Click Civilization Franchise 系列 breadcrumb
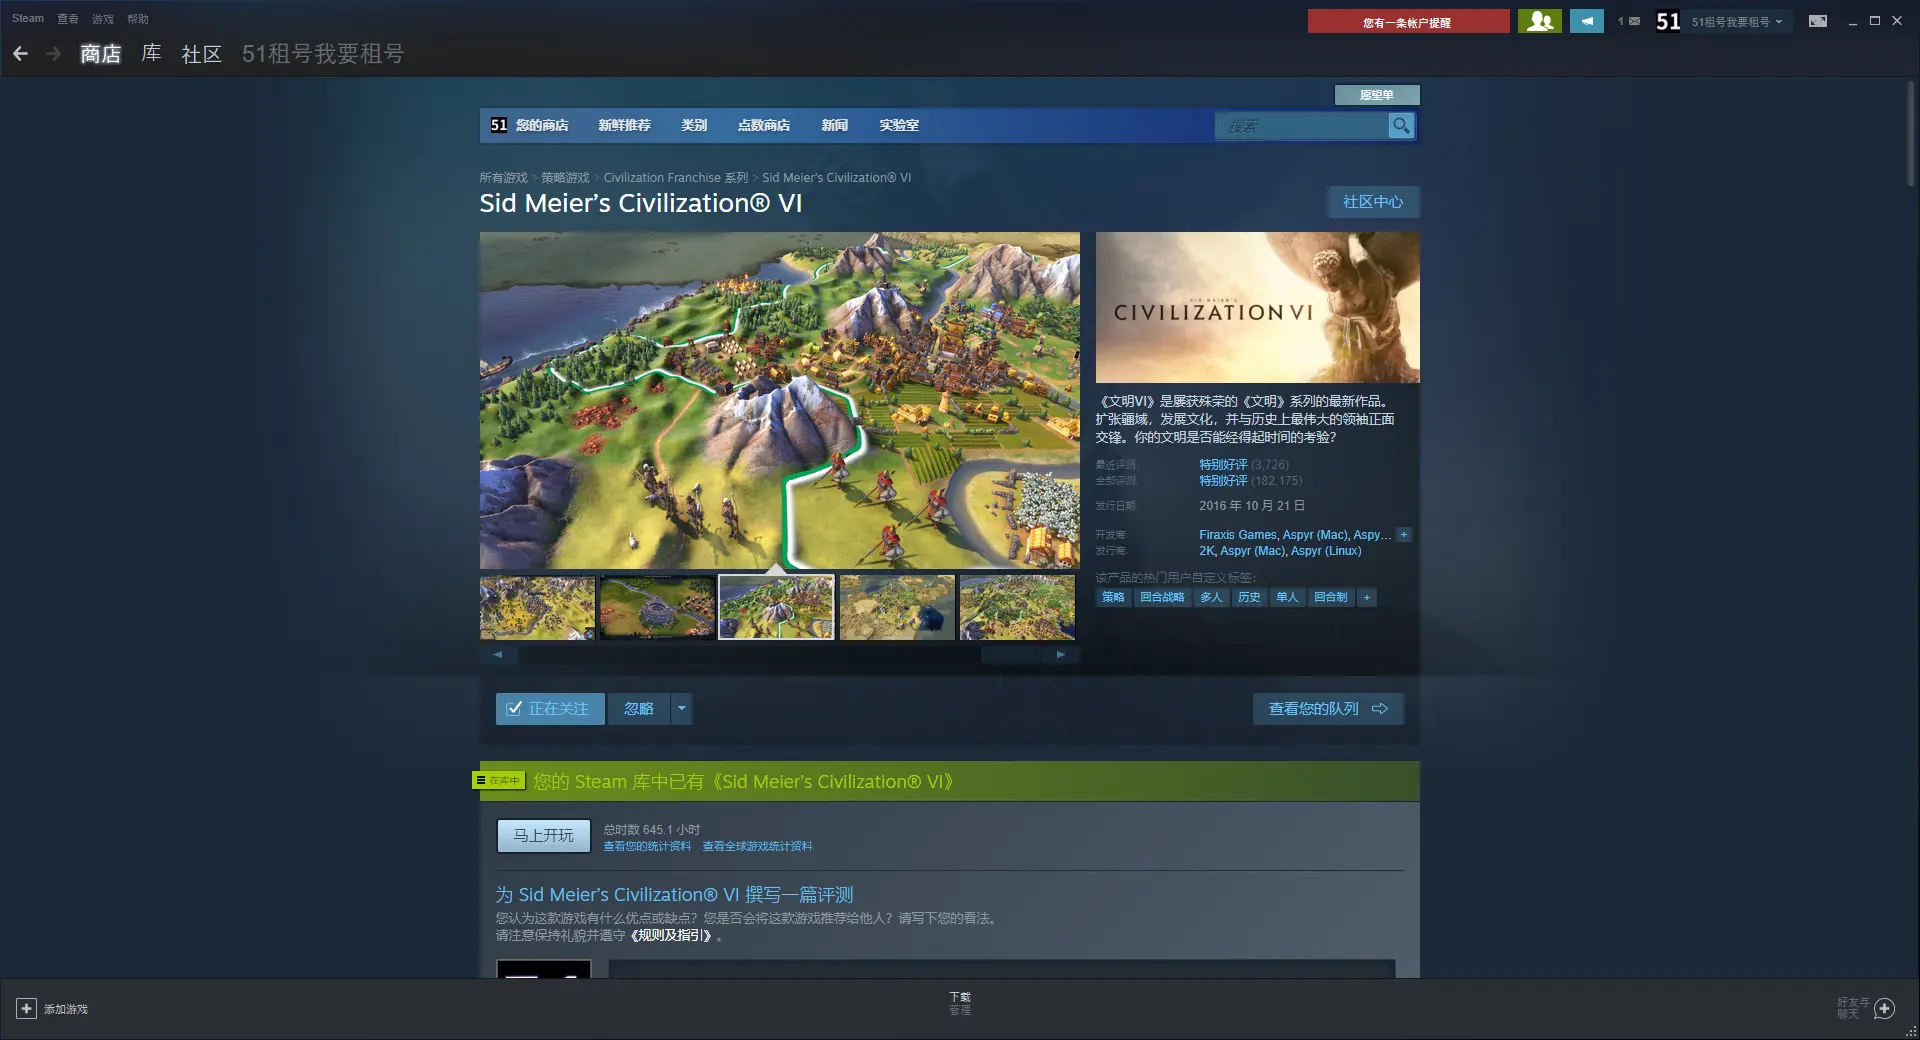The width and height of the screenshot is (1920, 1040). 676,178
